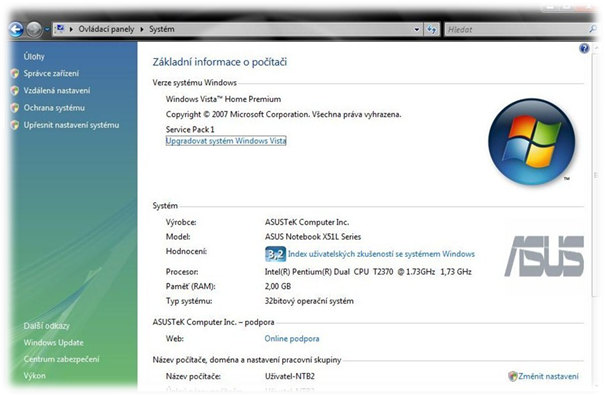Viewport: 605px width, 396px height.
Task: Click the vertical scrollbar of the System window
Action: point(595,174)
